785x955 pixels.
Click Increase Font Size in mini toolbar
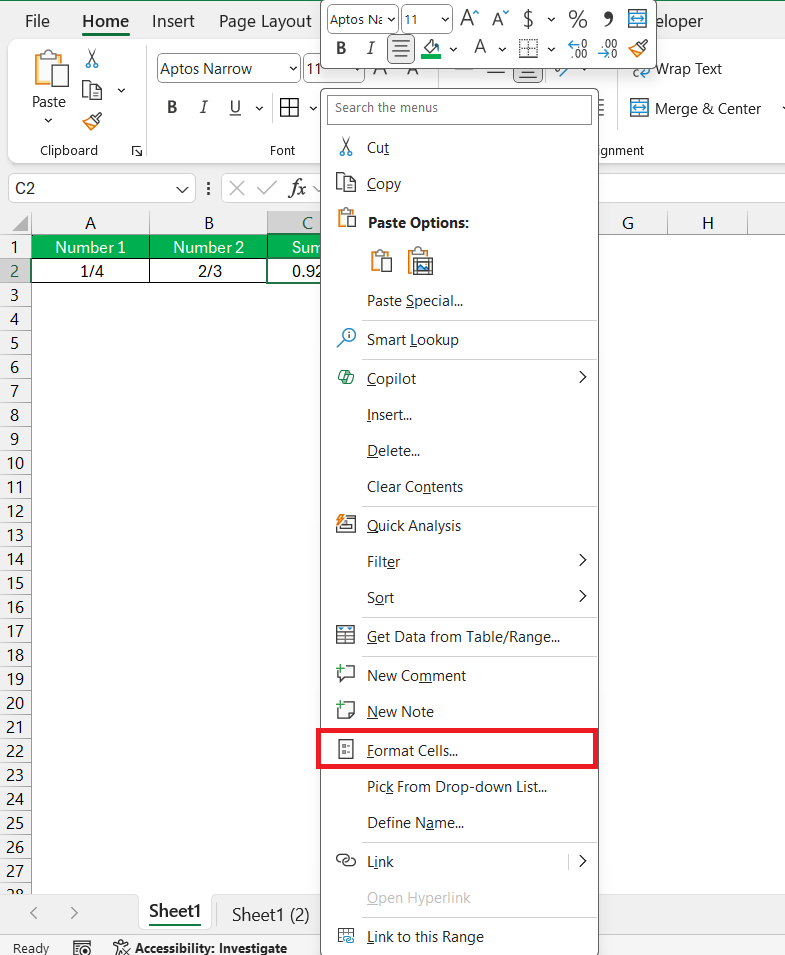(469, 19)
